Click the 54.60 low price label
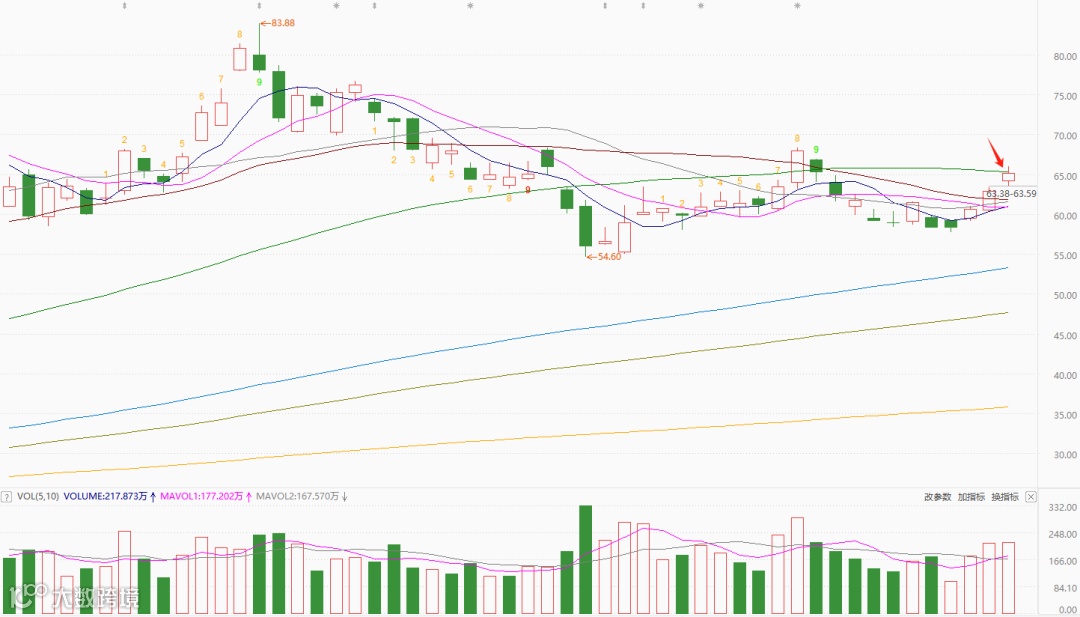The image size is (1080, 617). [x=609, y=257]
